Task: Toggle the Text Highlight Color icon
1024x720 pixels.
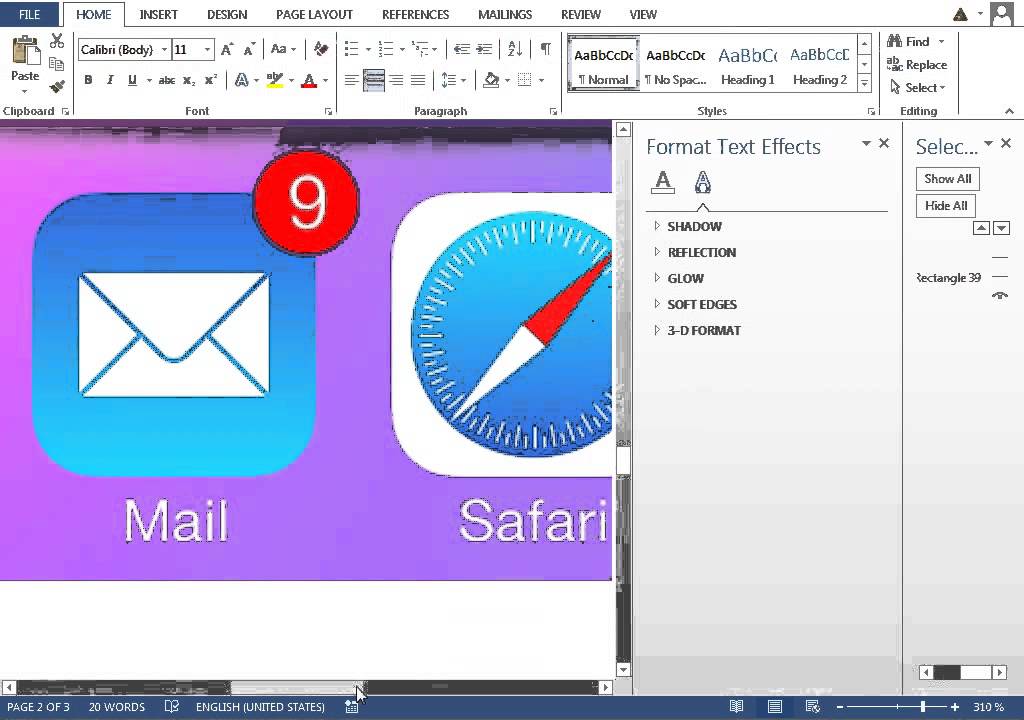Action: tap(272, 79)
